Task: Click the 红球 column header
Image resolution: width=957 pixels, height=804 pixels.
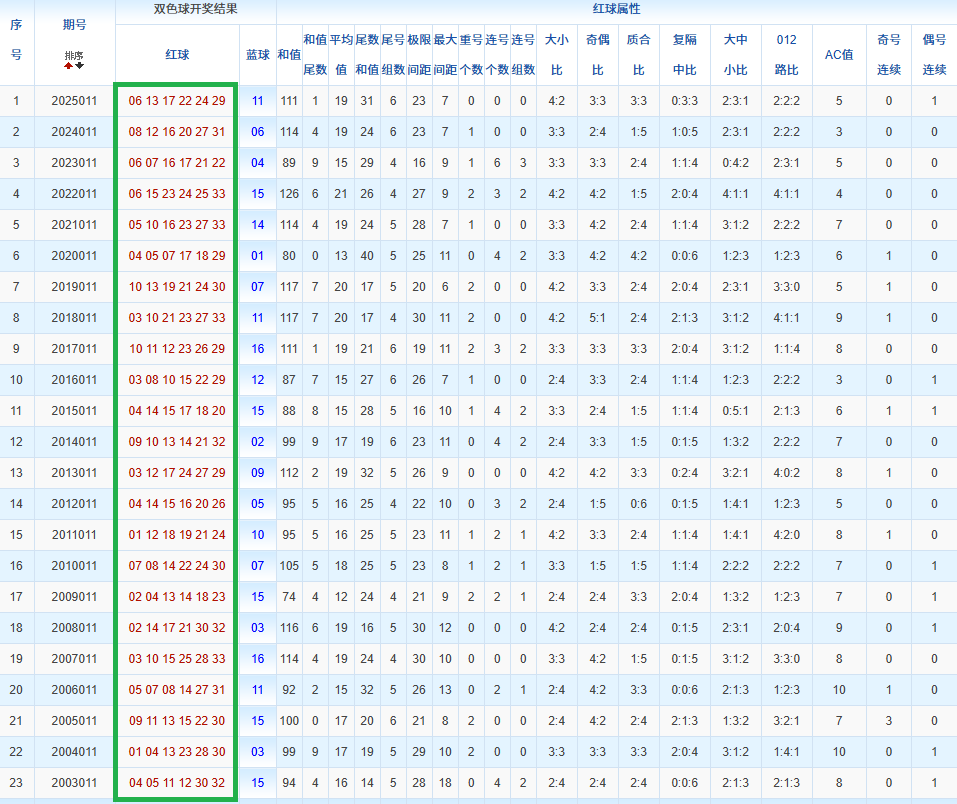Action: click(177, 54)
